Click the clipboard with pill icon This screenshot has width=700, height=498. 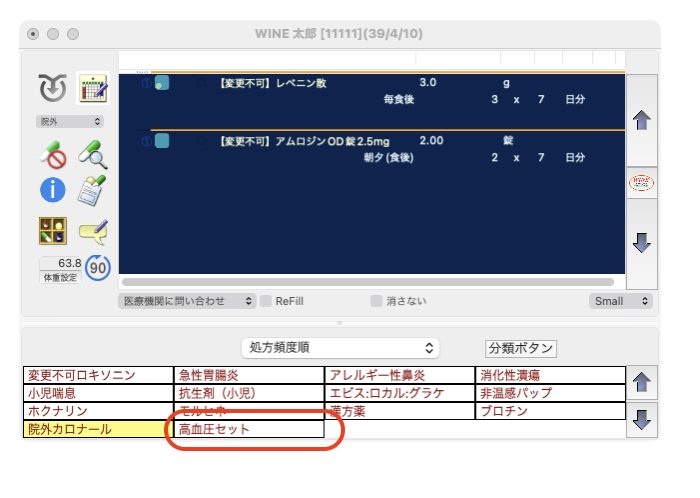click(92, 189)
